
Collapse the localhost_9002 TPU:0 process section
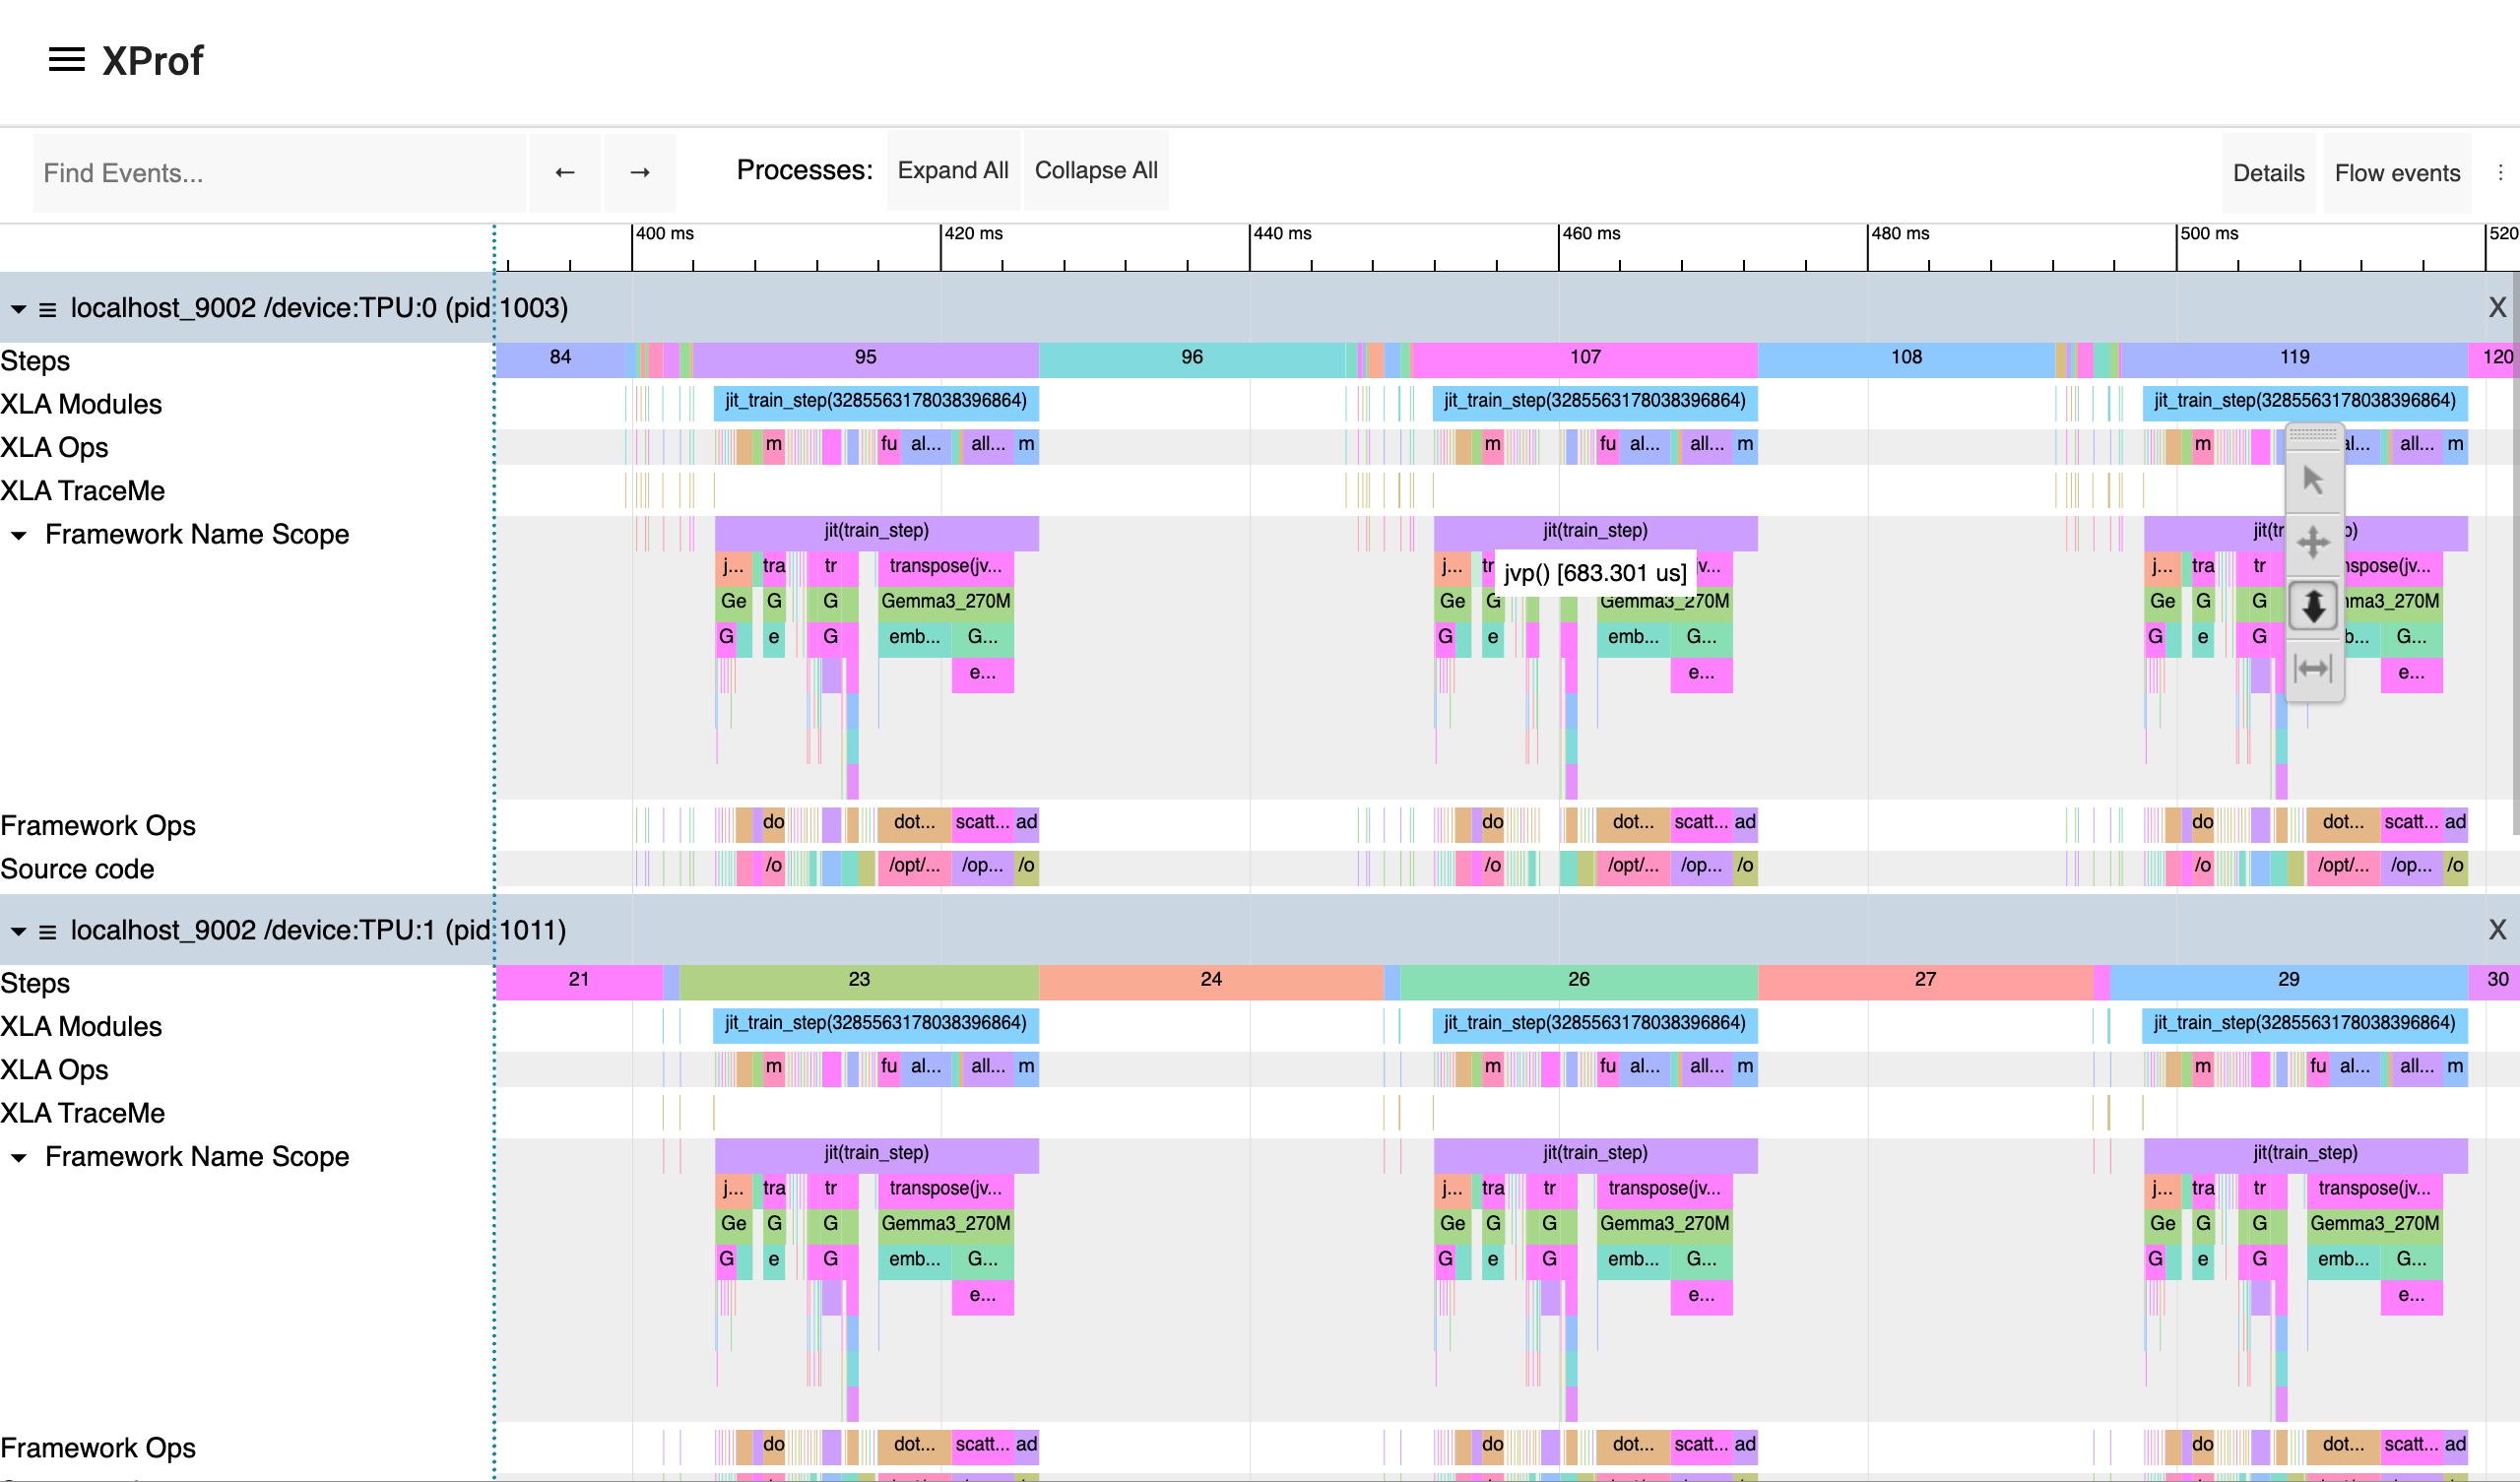16,308
